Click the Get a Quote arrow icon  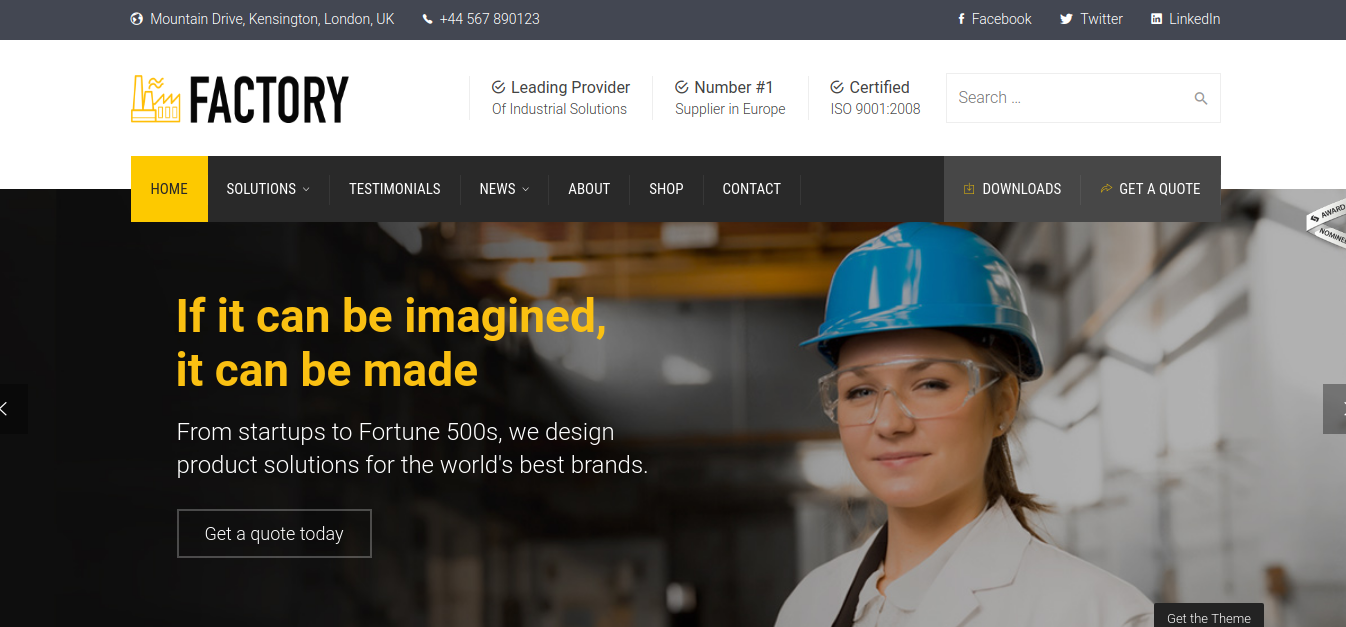tap(1106, 189)
